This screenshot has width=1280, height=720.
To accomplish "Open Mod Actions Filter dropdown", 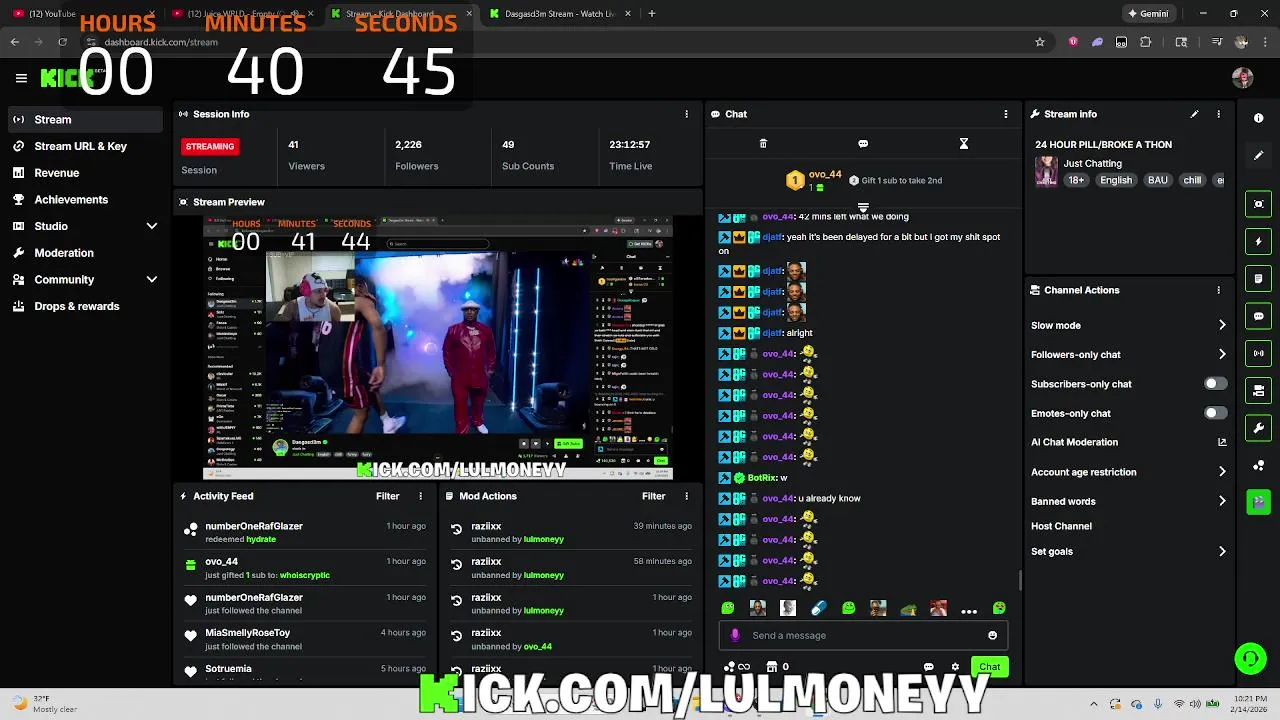I will (653, 496).
